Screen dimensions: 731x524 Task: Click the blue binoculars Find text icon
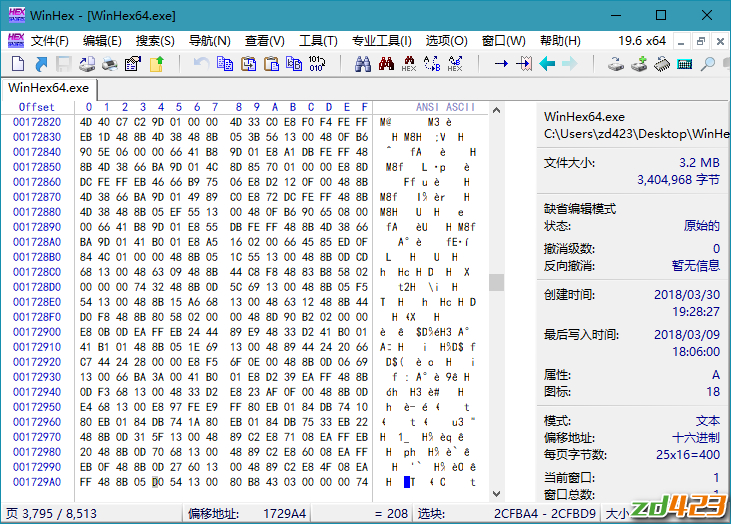coord(363,63)
